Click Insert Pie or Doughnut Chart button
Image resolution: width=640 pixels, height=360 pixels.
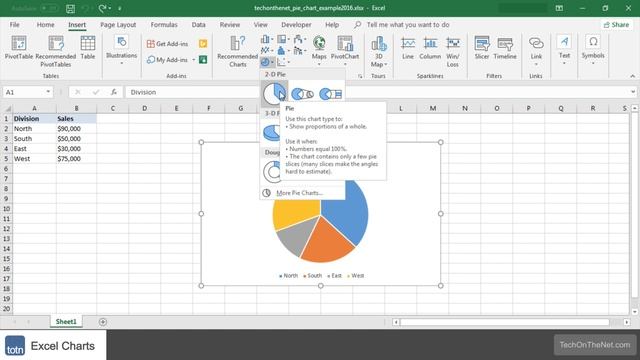(x=267, y=62)
